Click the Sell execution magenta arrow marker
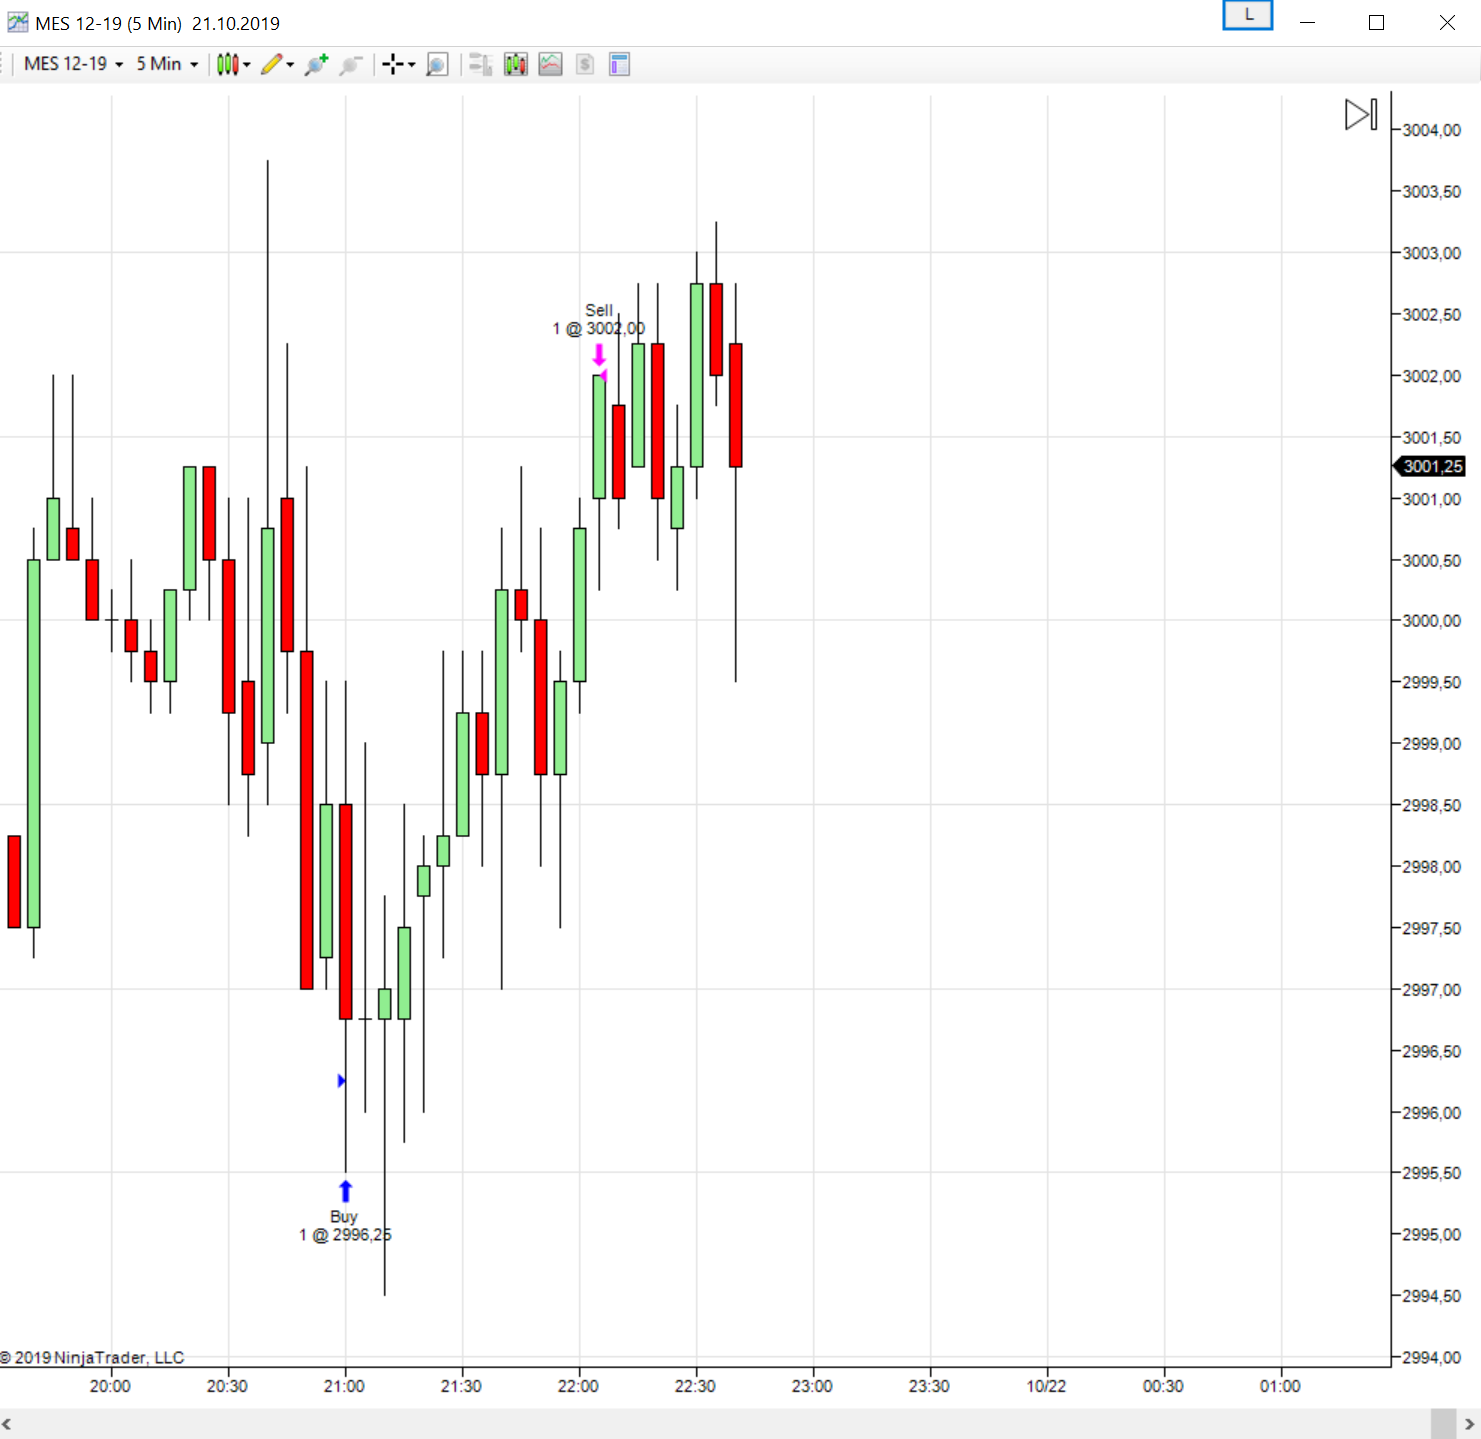Viewport: 1481px width, 1439px height. (x=599, y=355)
